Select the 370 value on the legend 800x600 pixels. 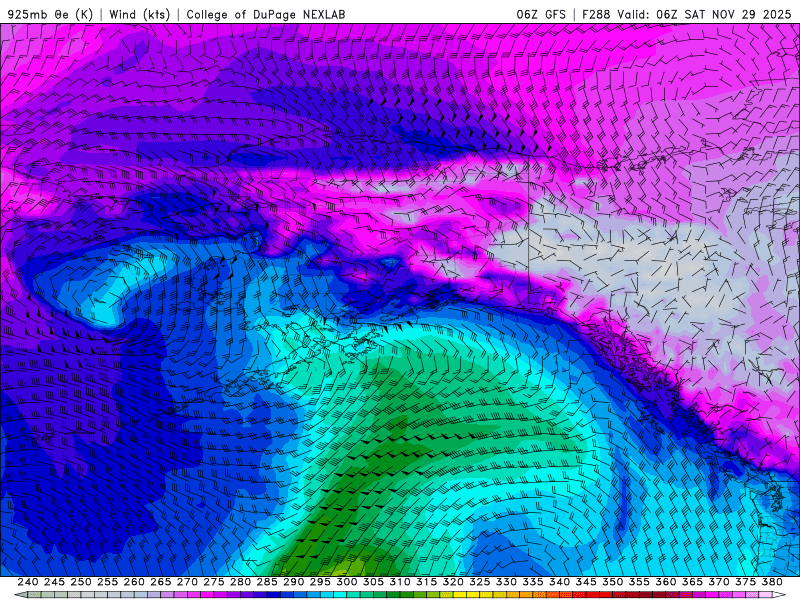point(719,582)
